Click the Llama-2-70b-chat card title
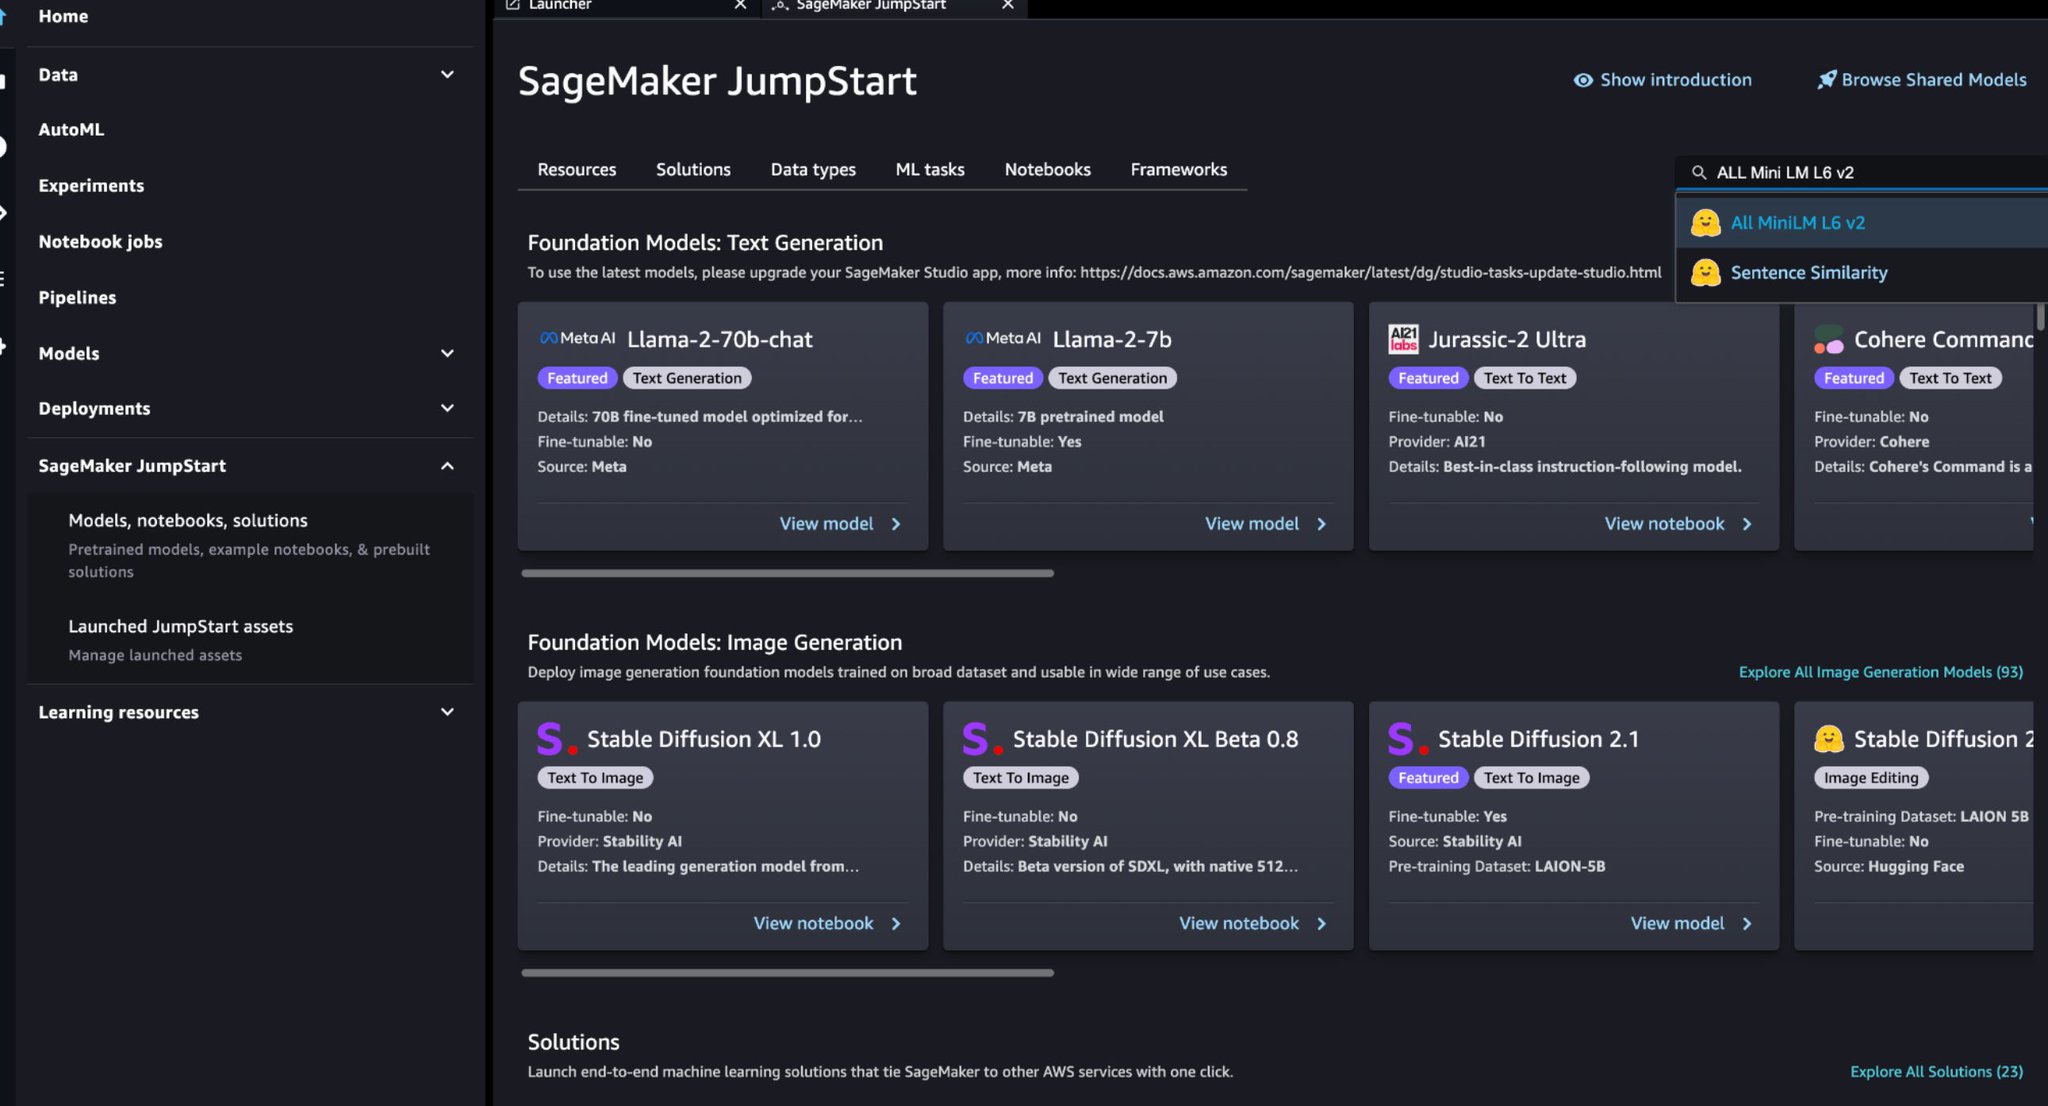2048x1106 pixels. tap(719, 339)
